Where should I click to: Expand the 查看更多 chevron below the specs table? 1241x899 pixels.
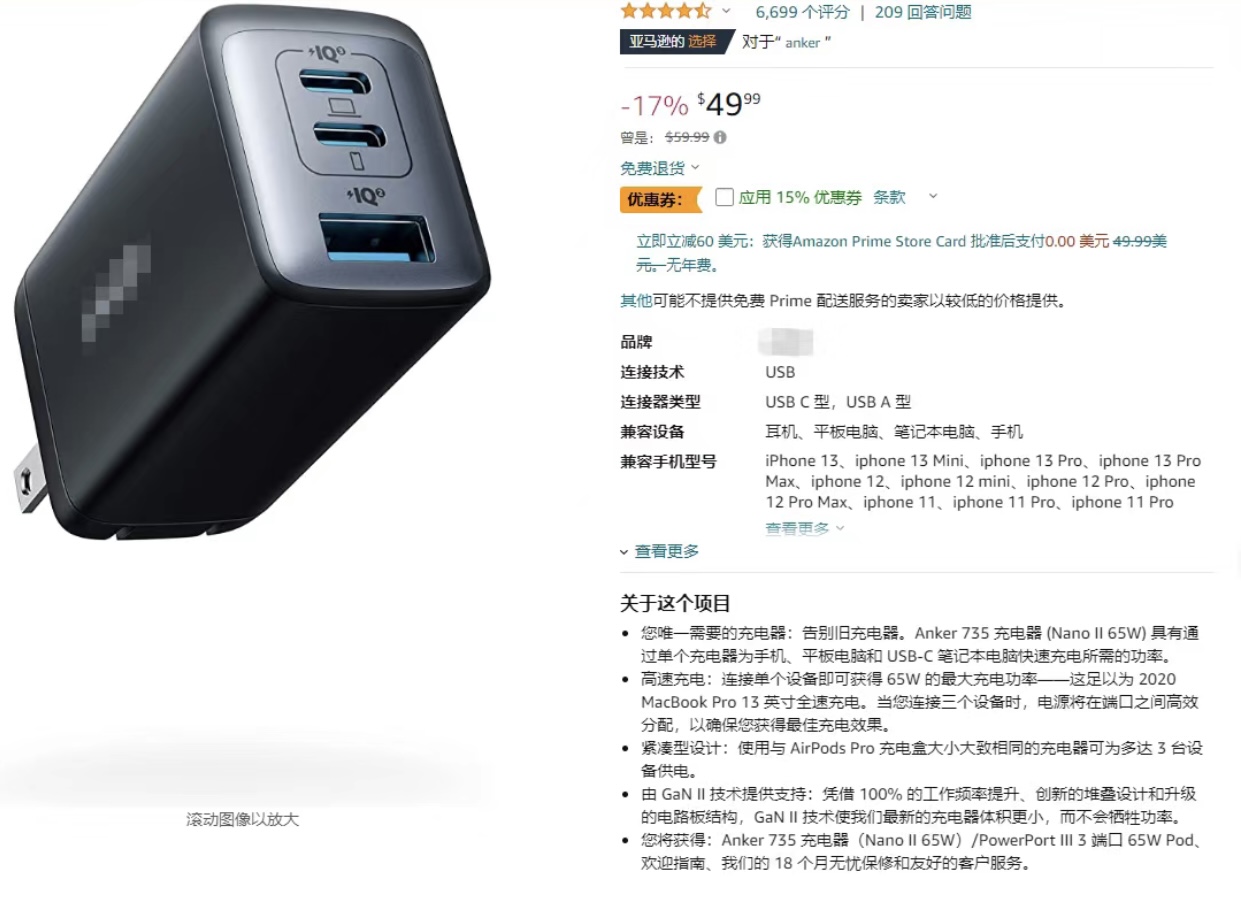(660, 551)
